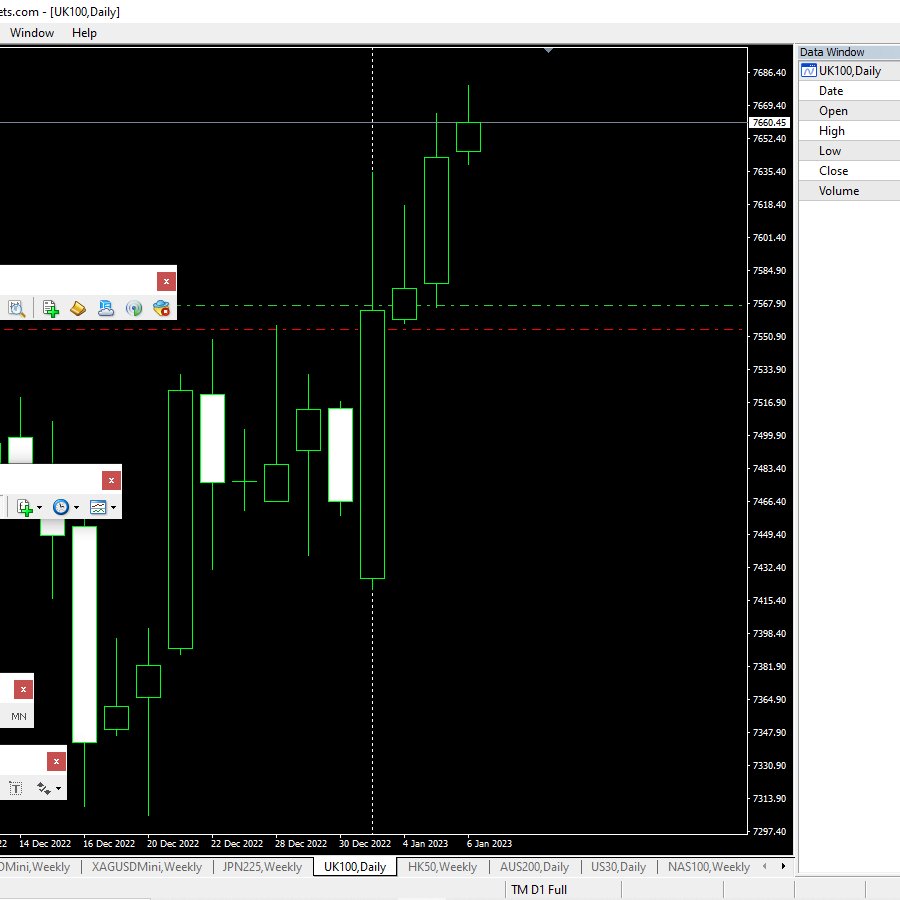
Task: Click the MQL5 community cloud icon
Action: 105,309
